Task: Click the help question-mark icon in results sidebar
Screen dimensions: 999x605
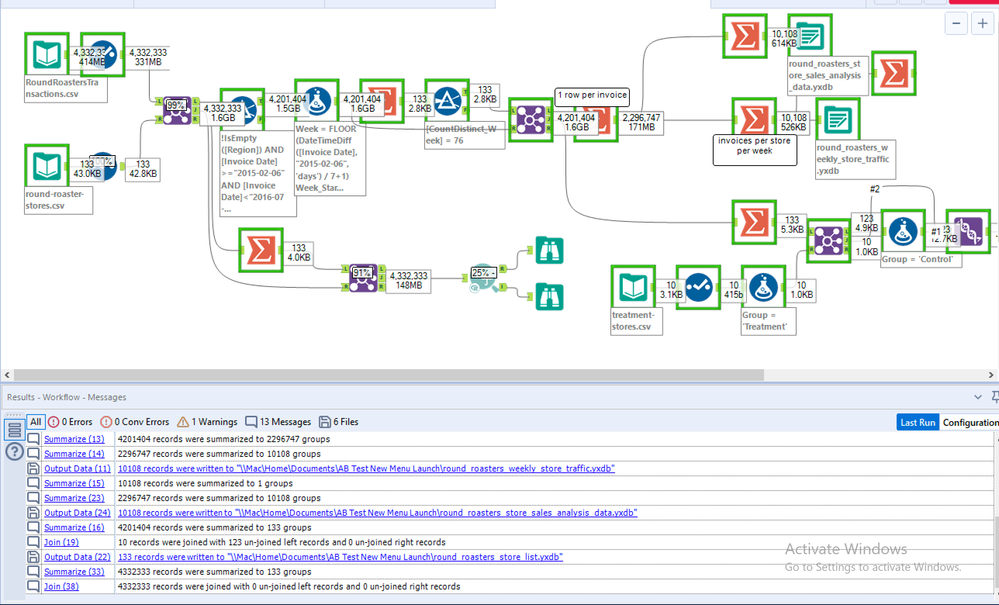Action: (14, 449)
